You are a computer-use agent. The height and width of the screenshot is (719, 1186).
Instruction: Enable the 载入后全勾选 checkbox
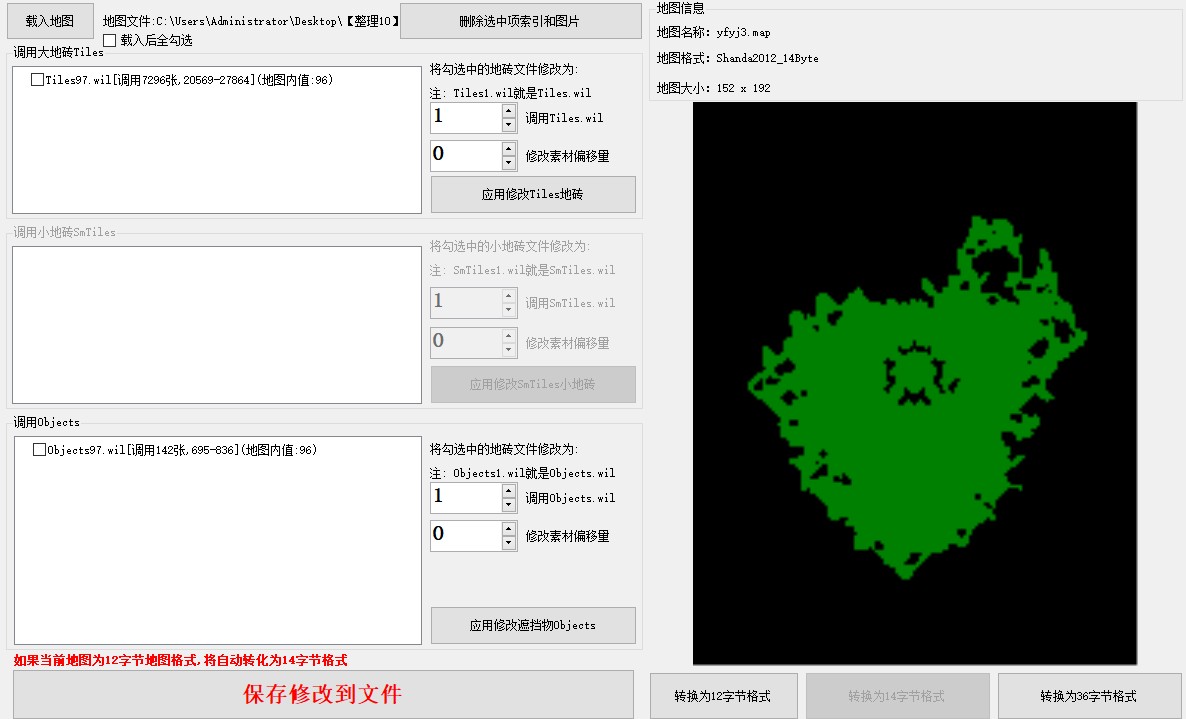point(110,40)
